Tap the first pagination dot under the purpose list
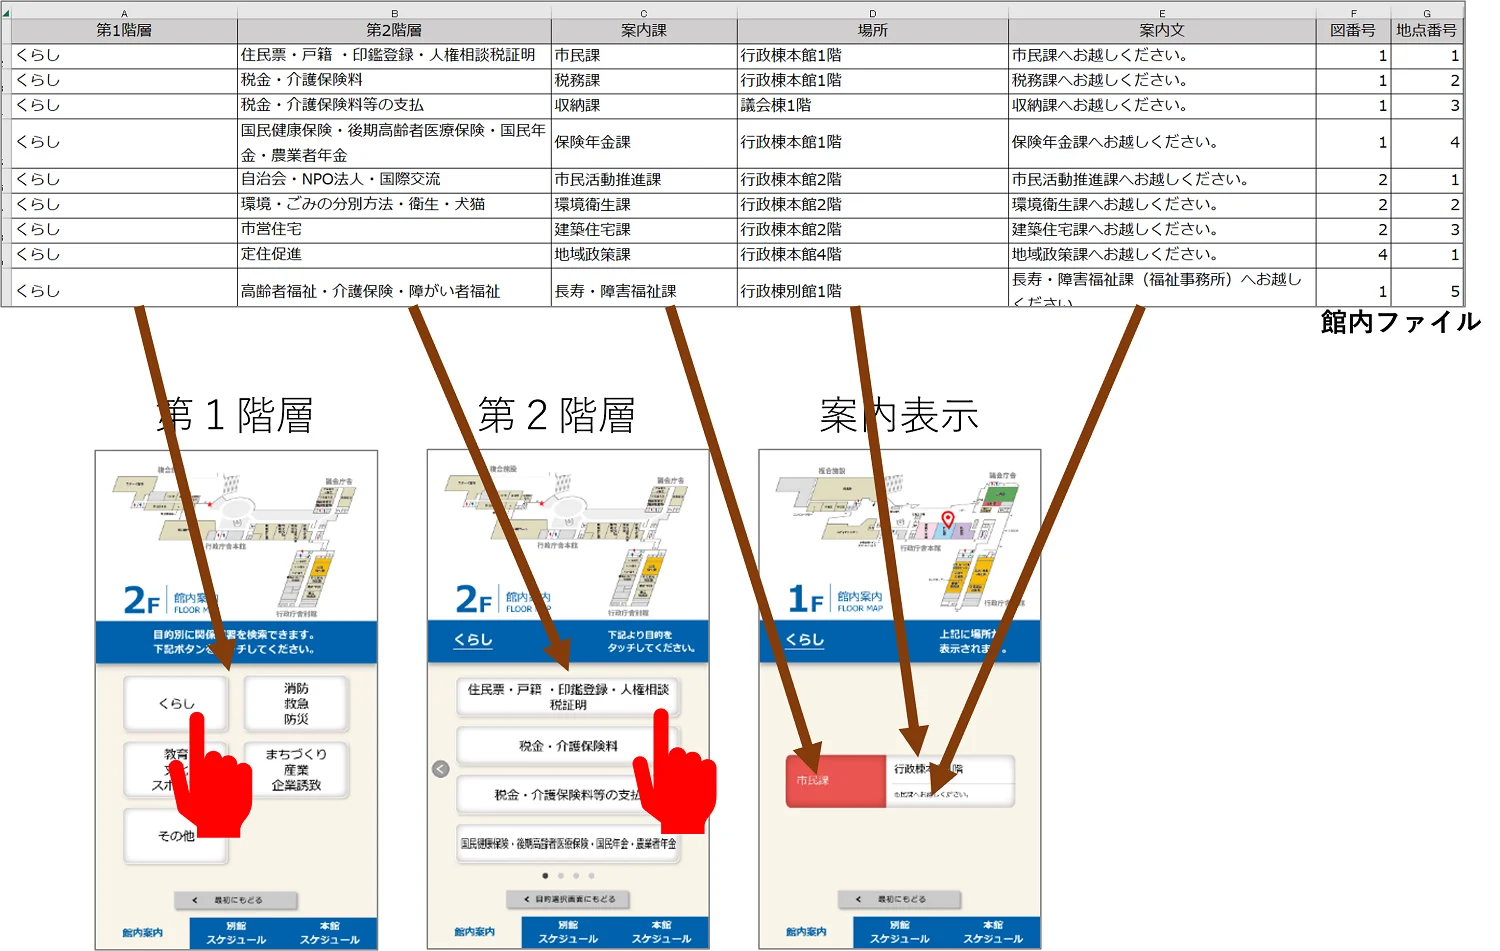The height and width of the screenshot is (951, 1500). (545, 876)
